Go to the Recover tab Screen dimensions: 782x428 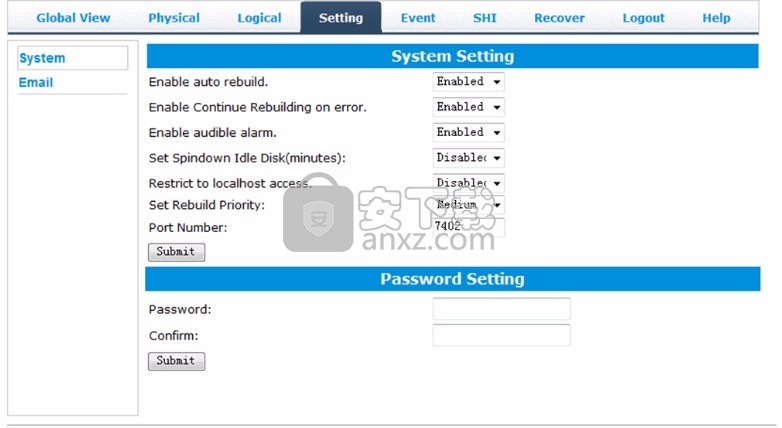coord(559,18)
